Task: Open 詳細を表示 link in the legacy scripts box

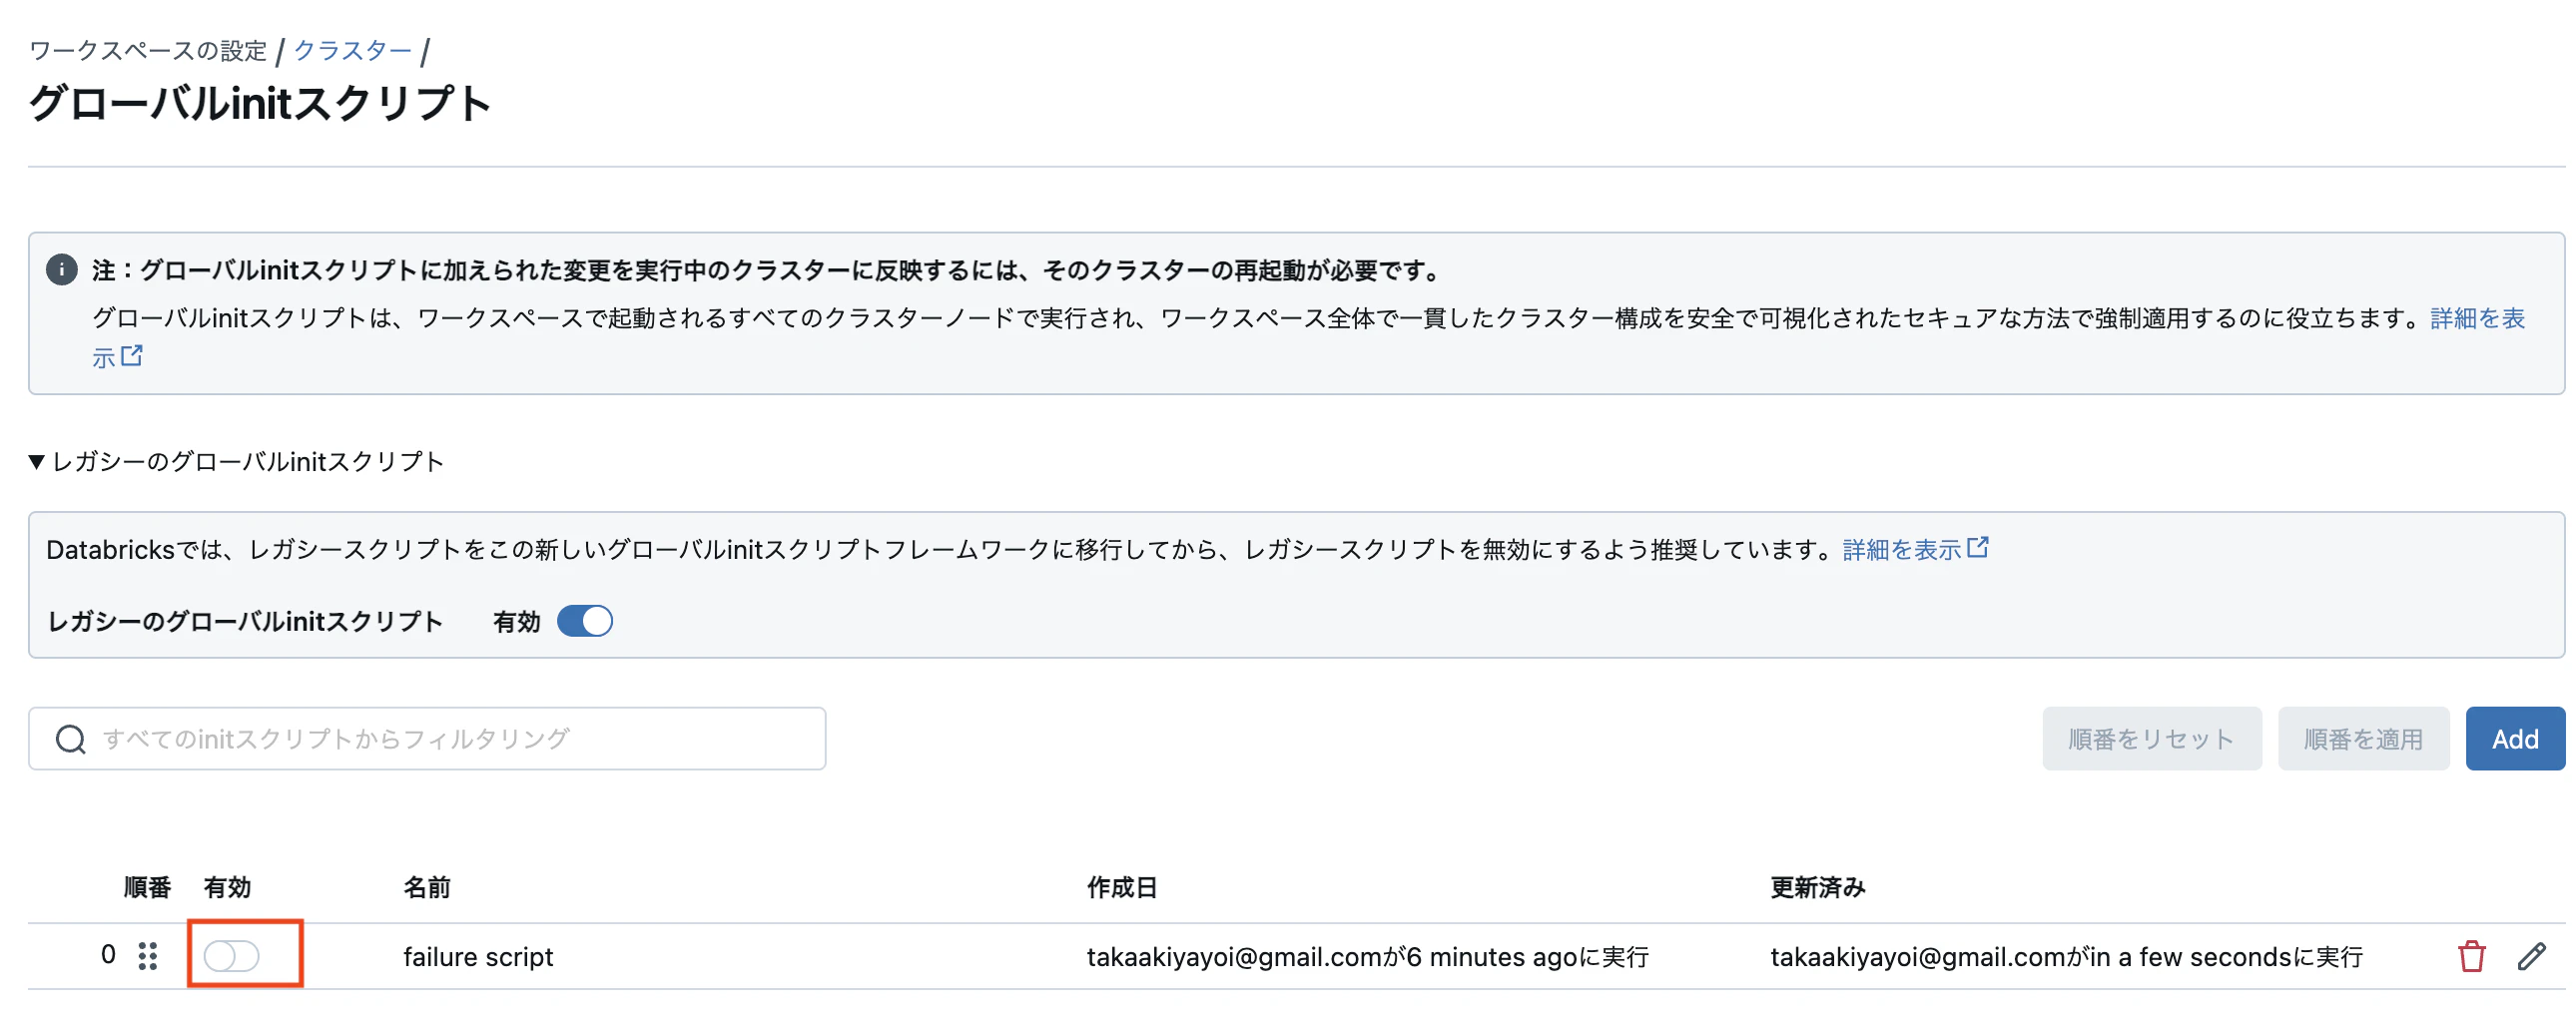Action: pyautogui.click(x=1915, y=549)
